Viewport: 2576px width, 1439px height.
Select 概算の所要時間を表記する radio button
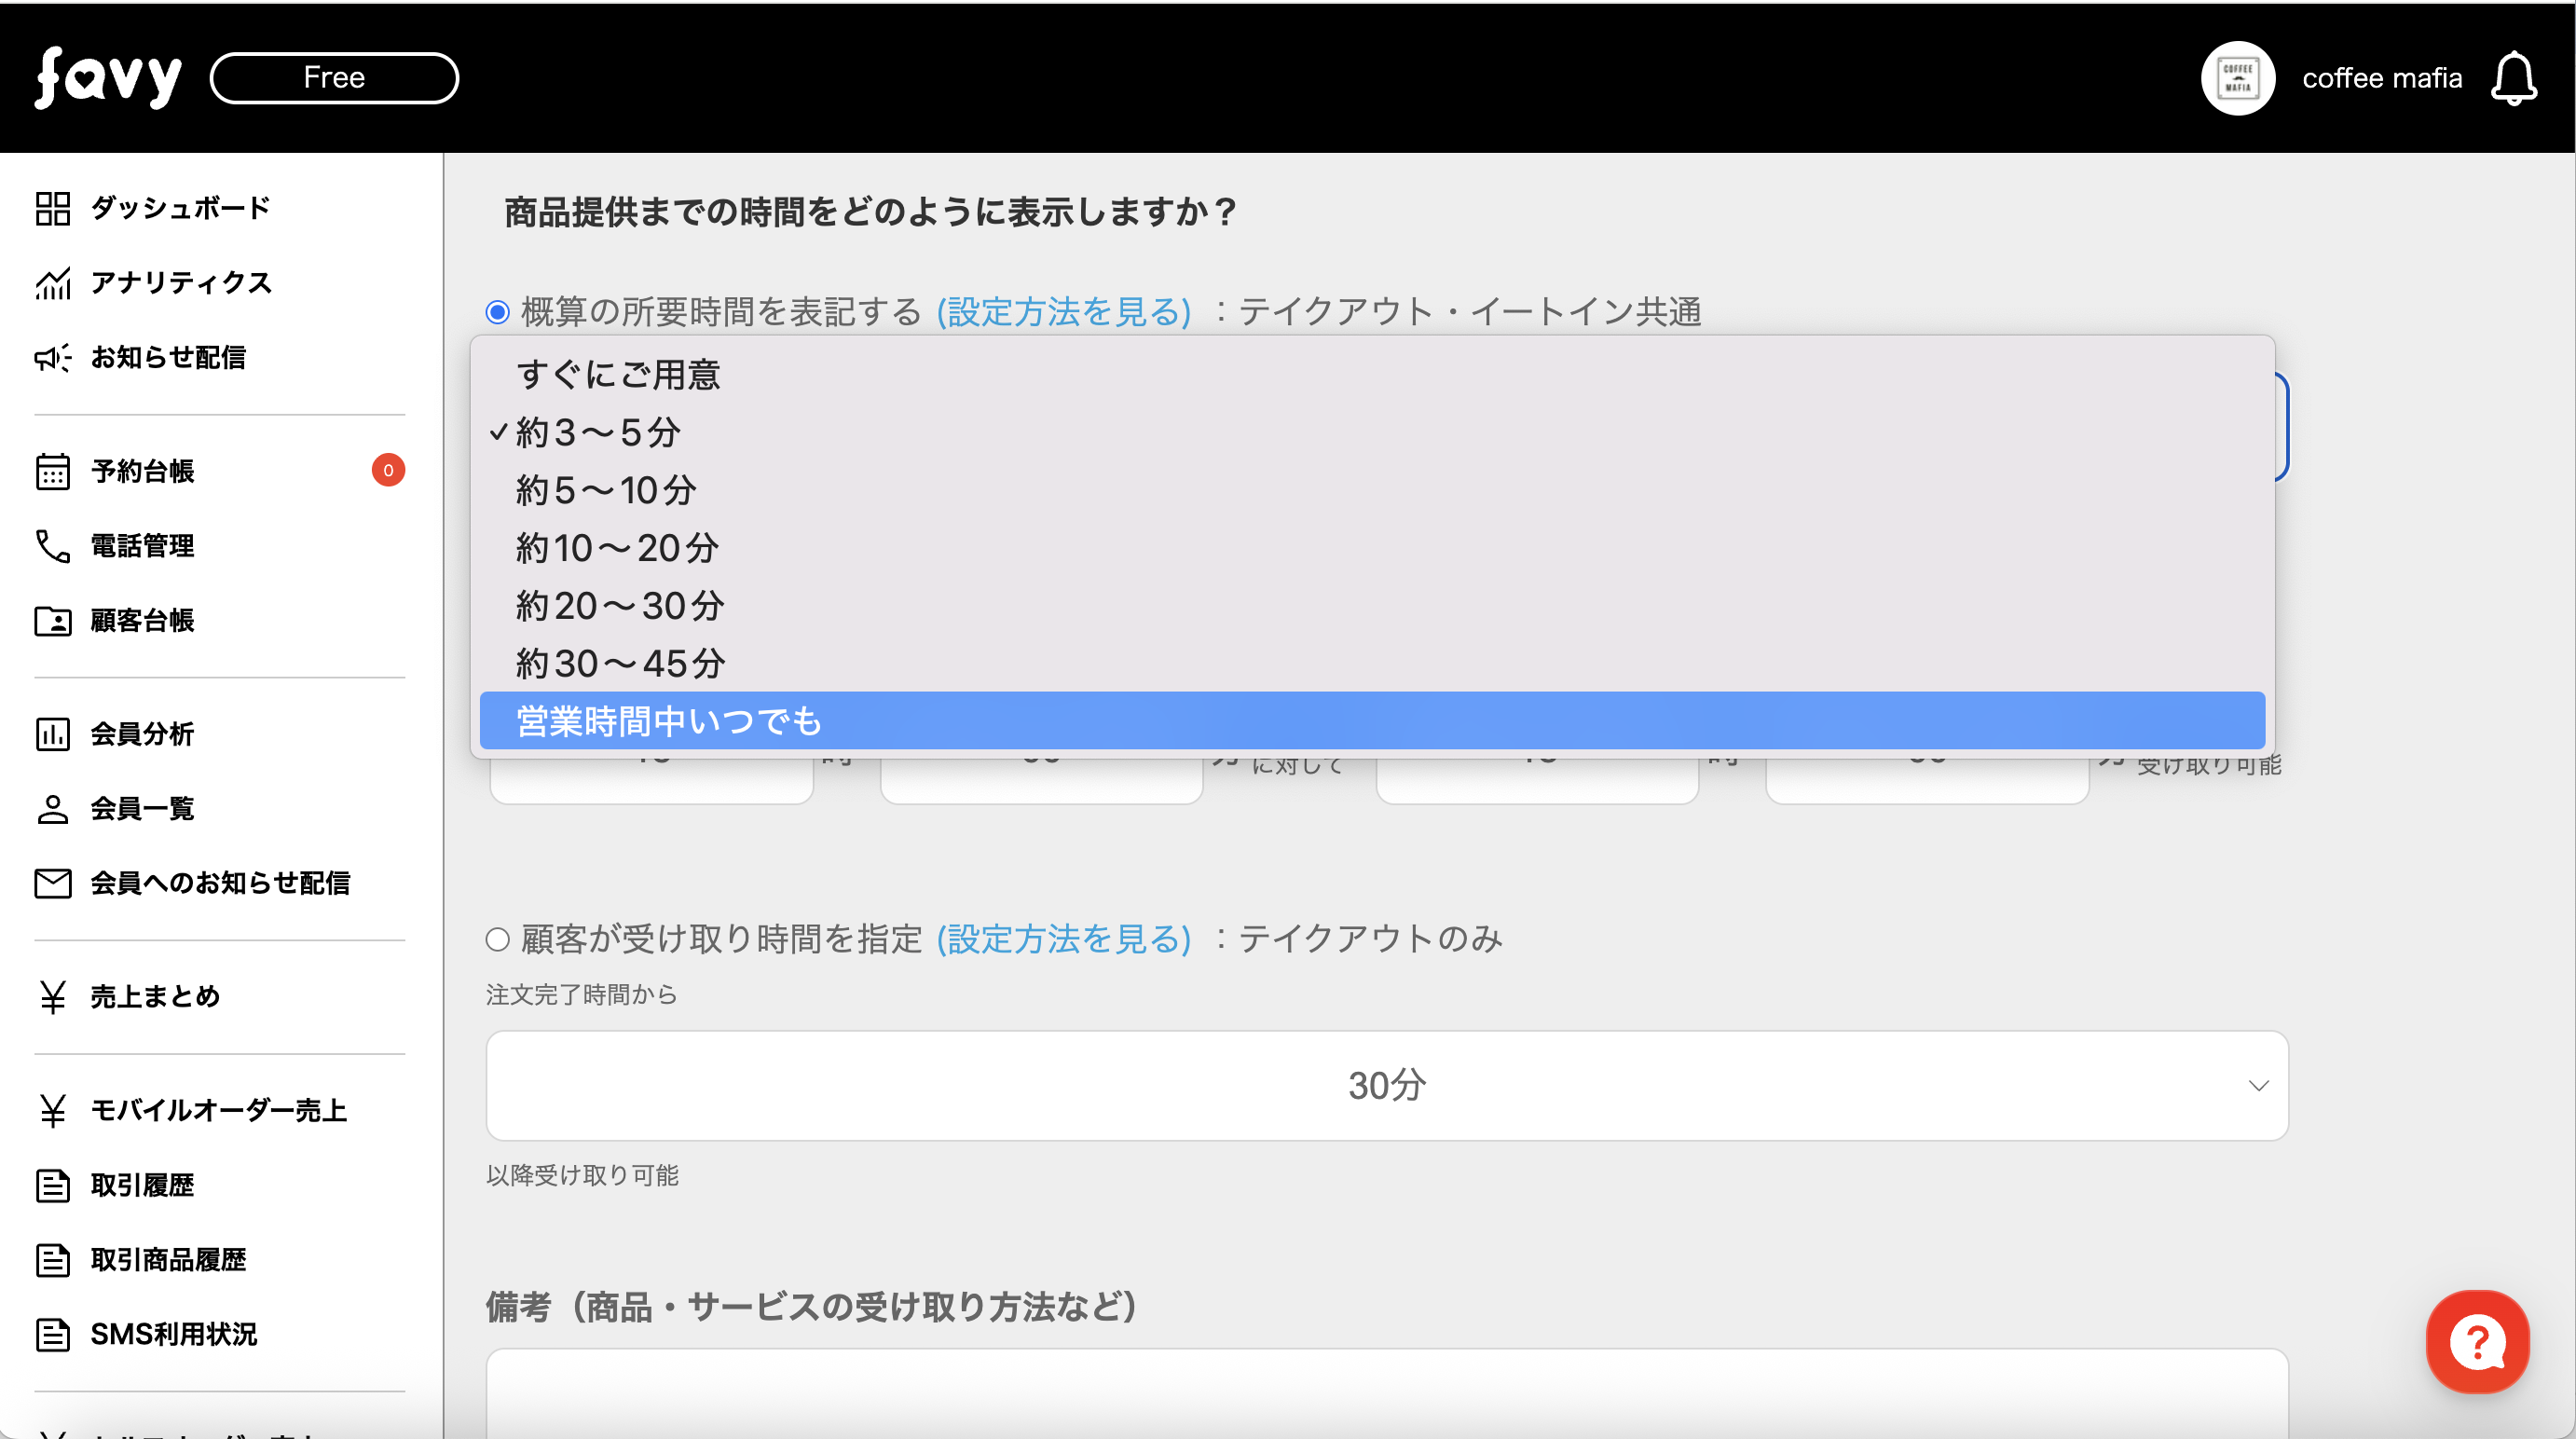tap(497, 312)
